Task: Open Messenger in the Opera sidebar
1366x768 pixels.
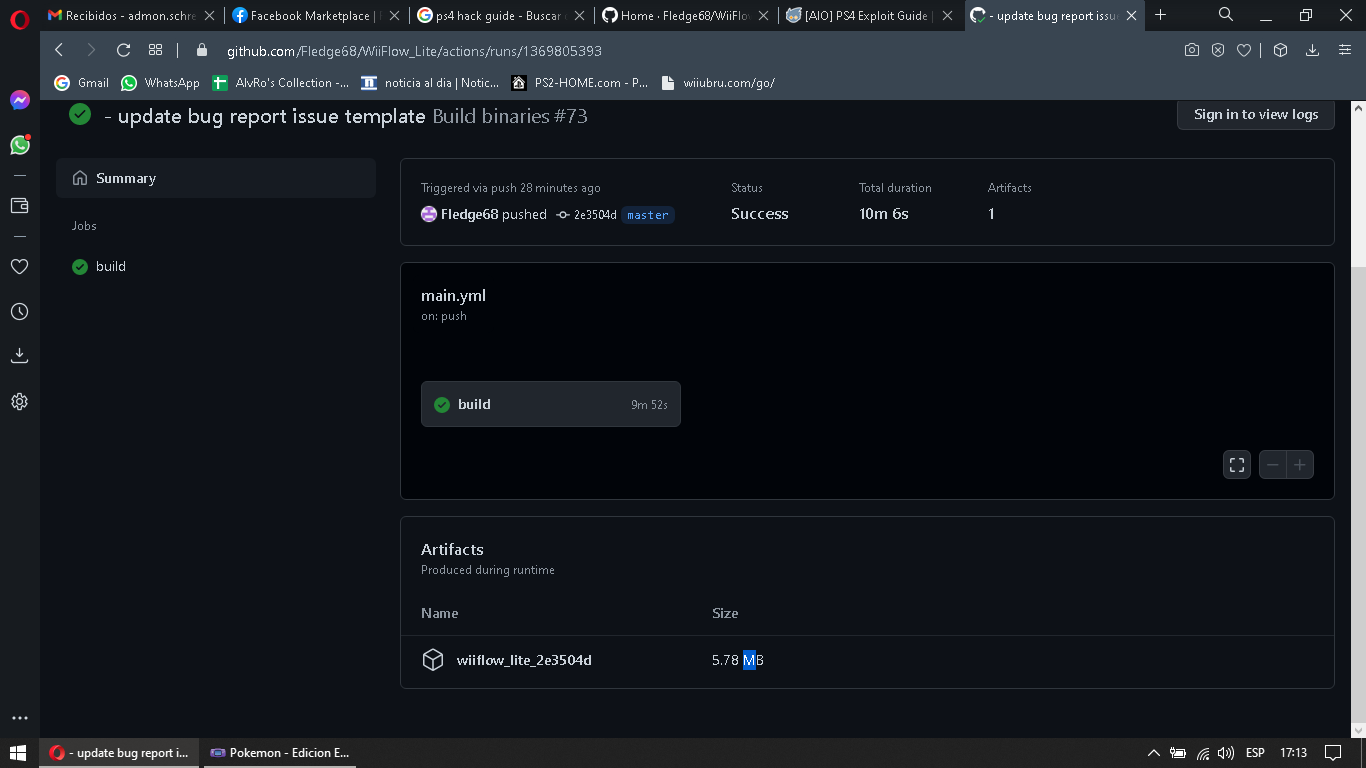Action: [x=19, y=100]
